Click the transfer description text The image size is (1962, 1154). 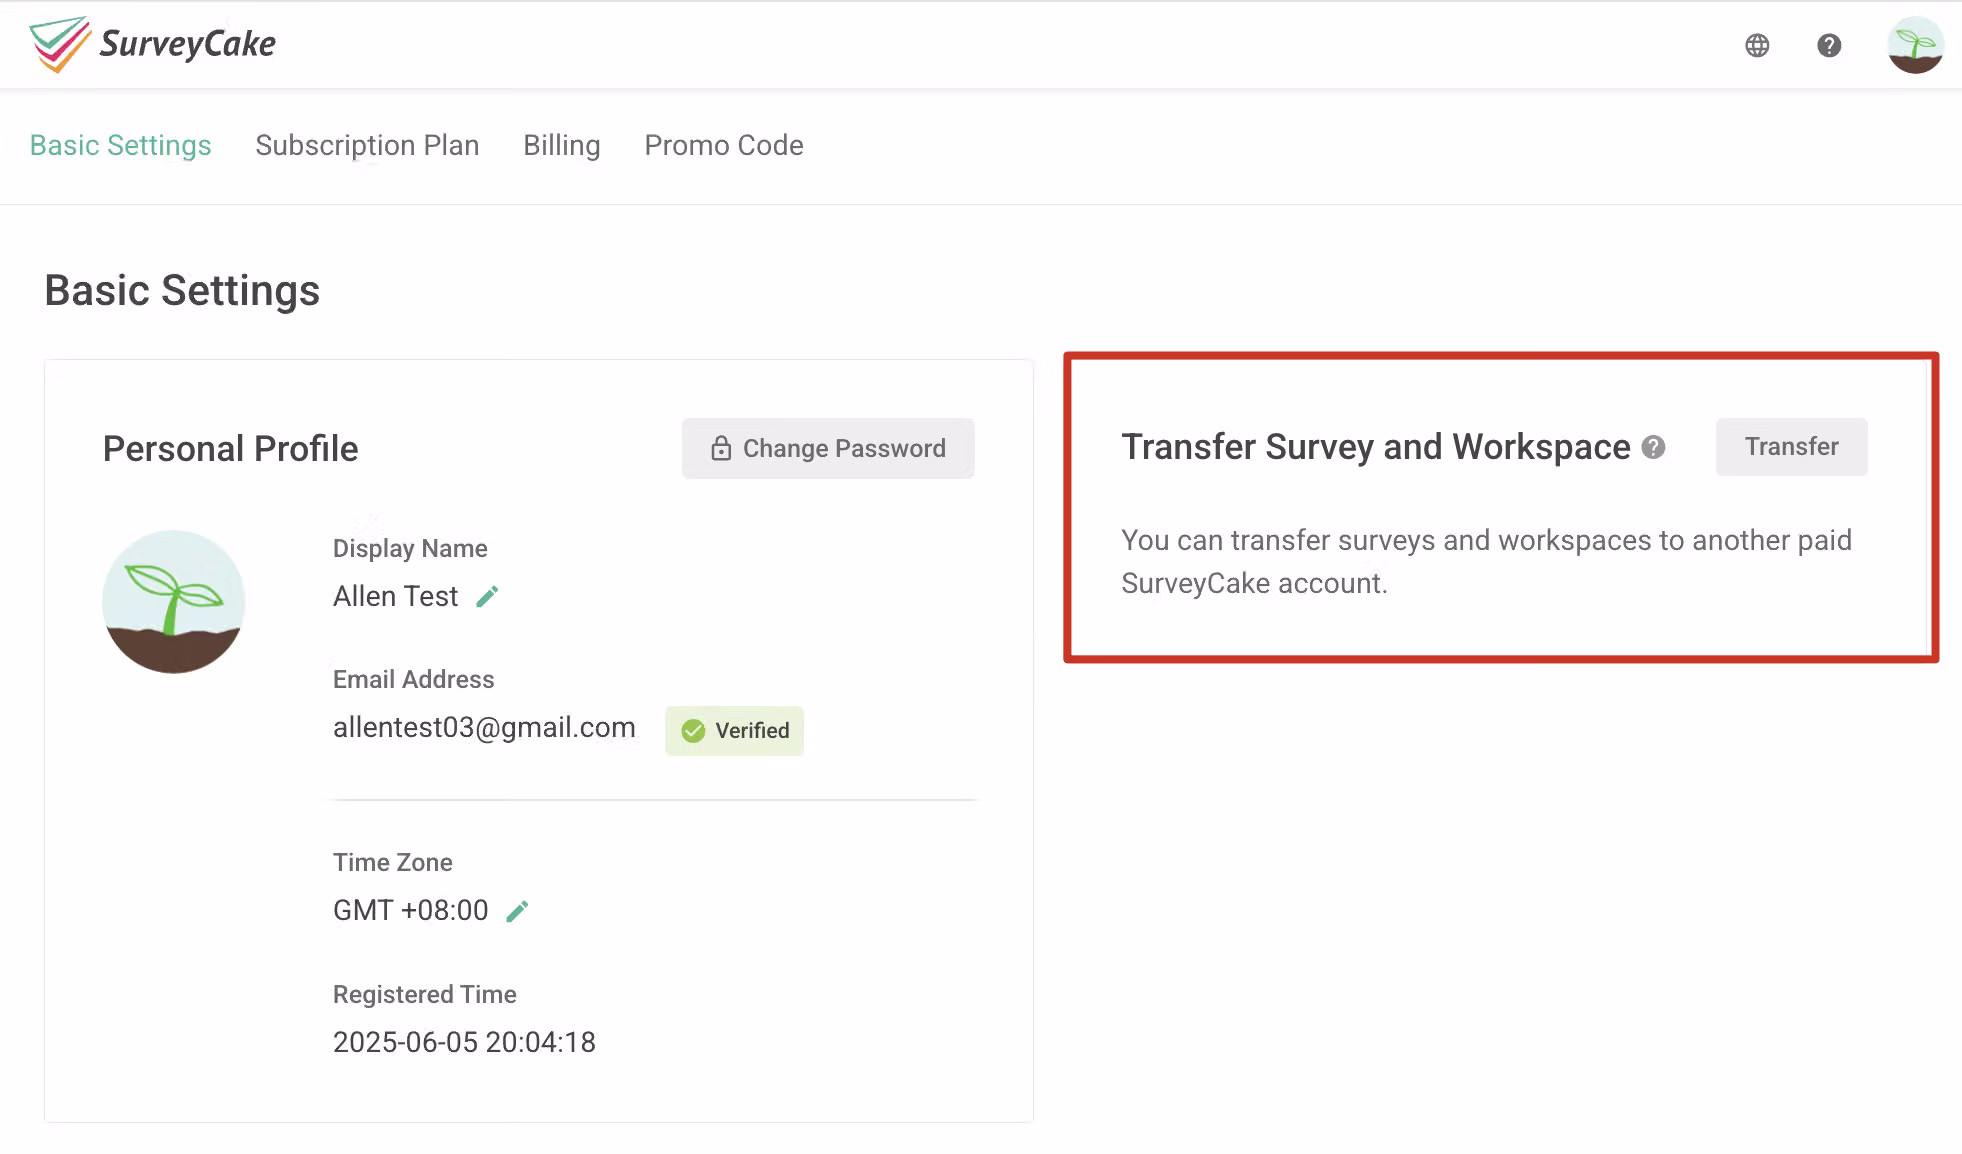(1486, 562)
